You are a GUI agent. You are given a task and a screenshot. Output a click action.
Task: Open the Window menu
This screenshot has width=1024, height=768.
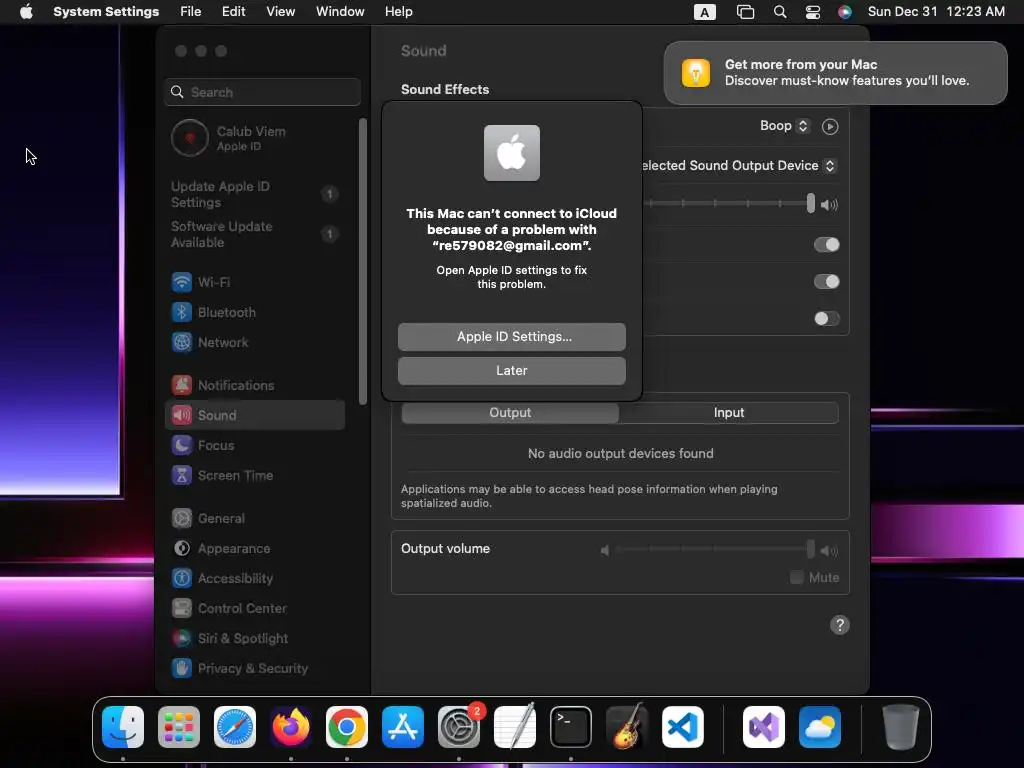[340, 12]
